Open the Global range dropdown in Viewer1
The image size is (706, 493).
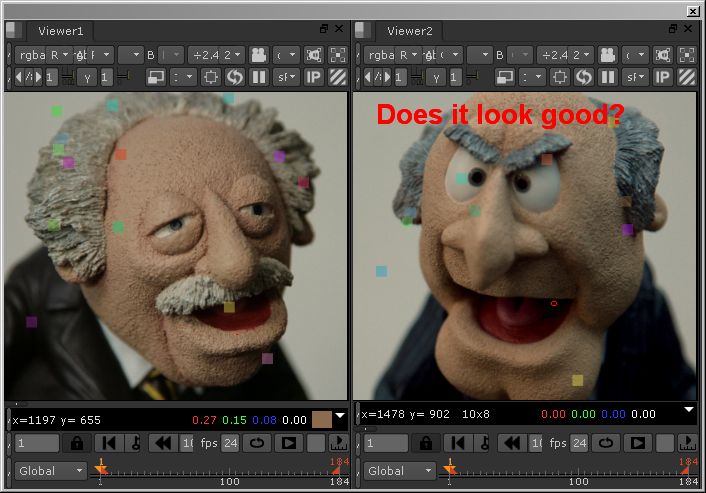(x=50, y=471)
